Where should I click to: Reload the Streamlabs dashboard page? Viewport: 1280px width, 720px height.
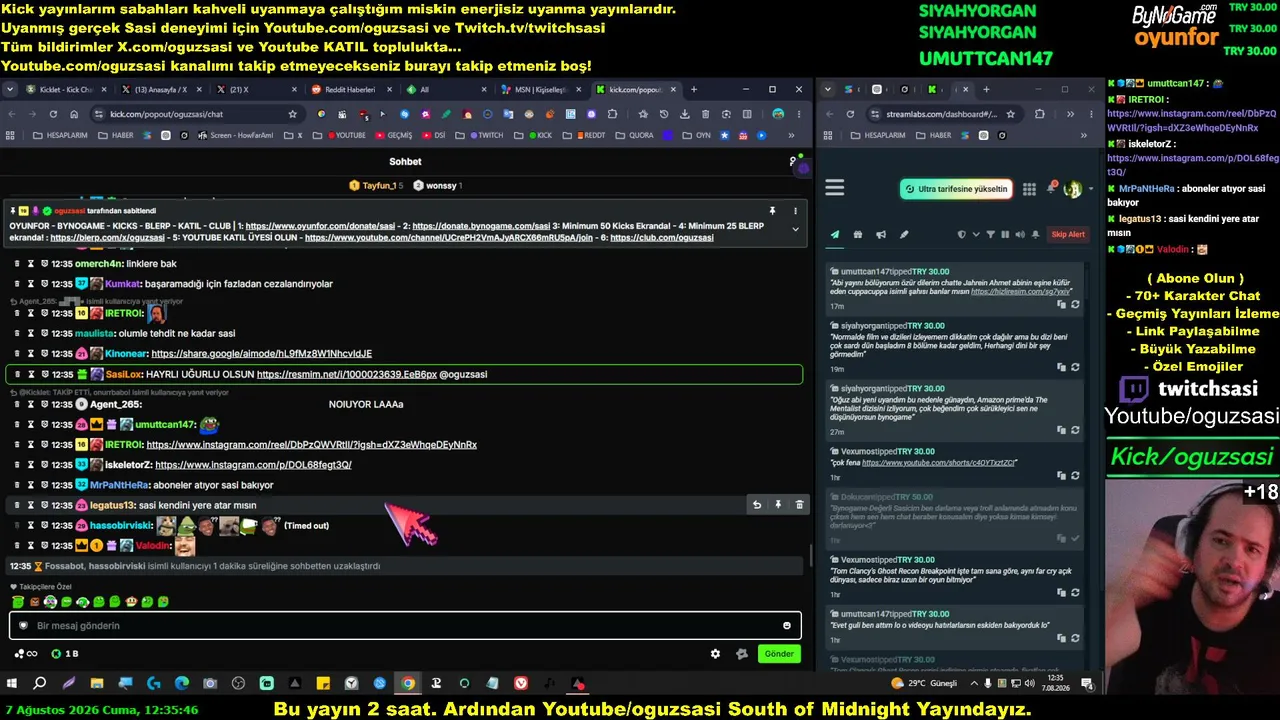point(851,114)
